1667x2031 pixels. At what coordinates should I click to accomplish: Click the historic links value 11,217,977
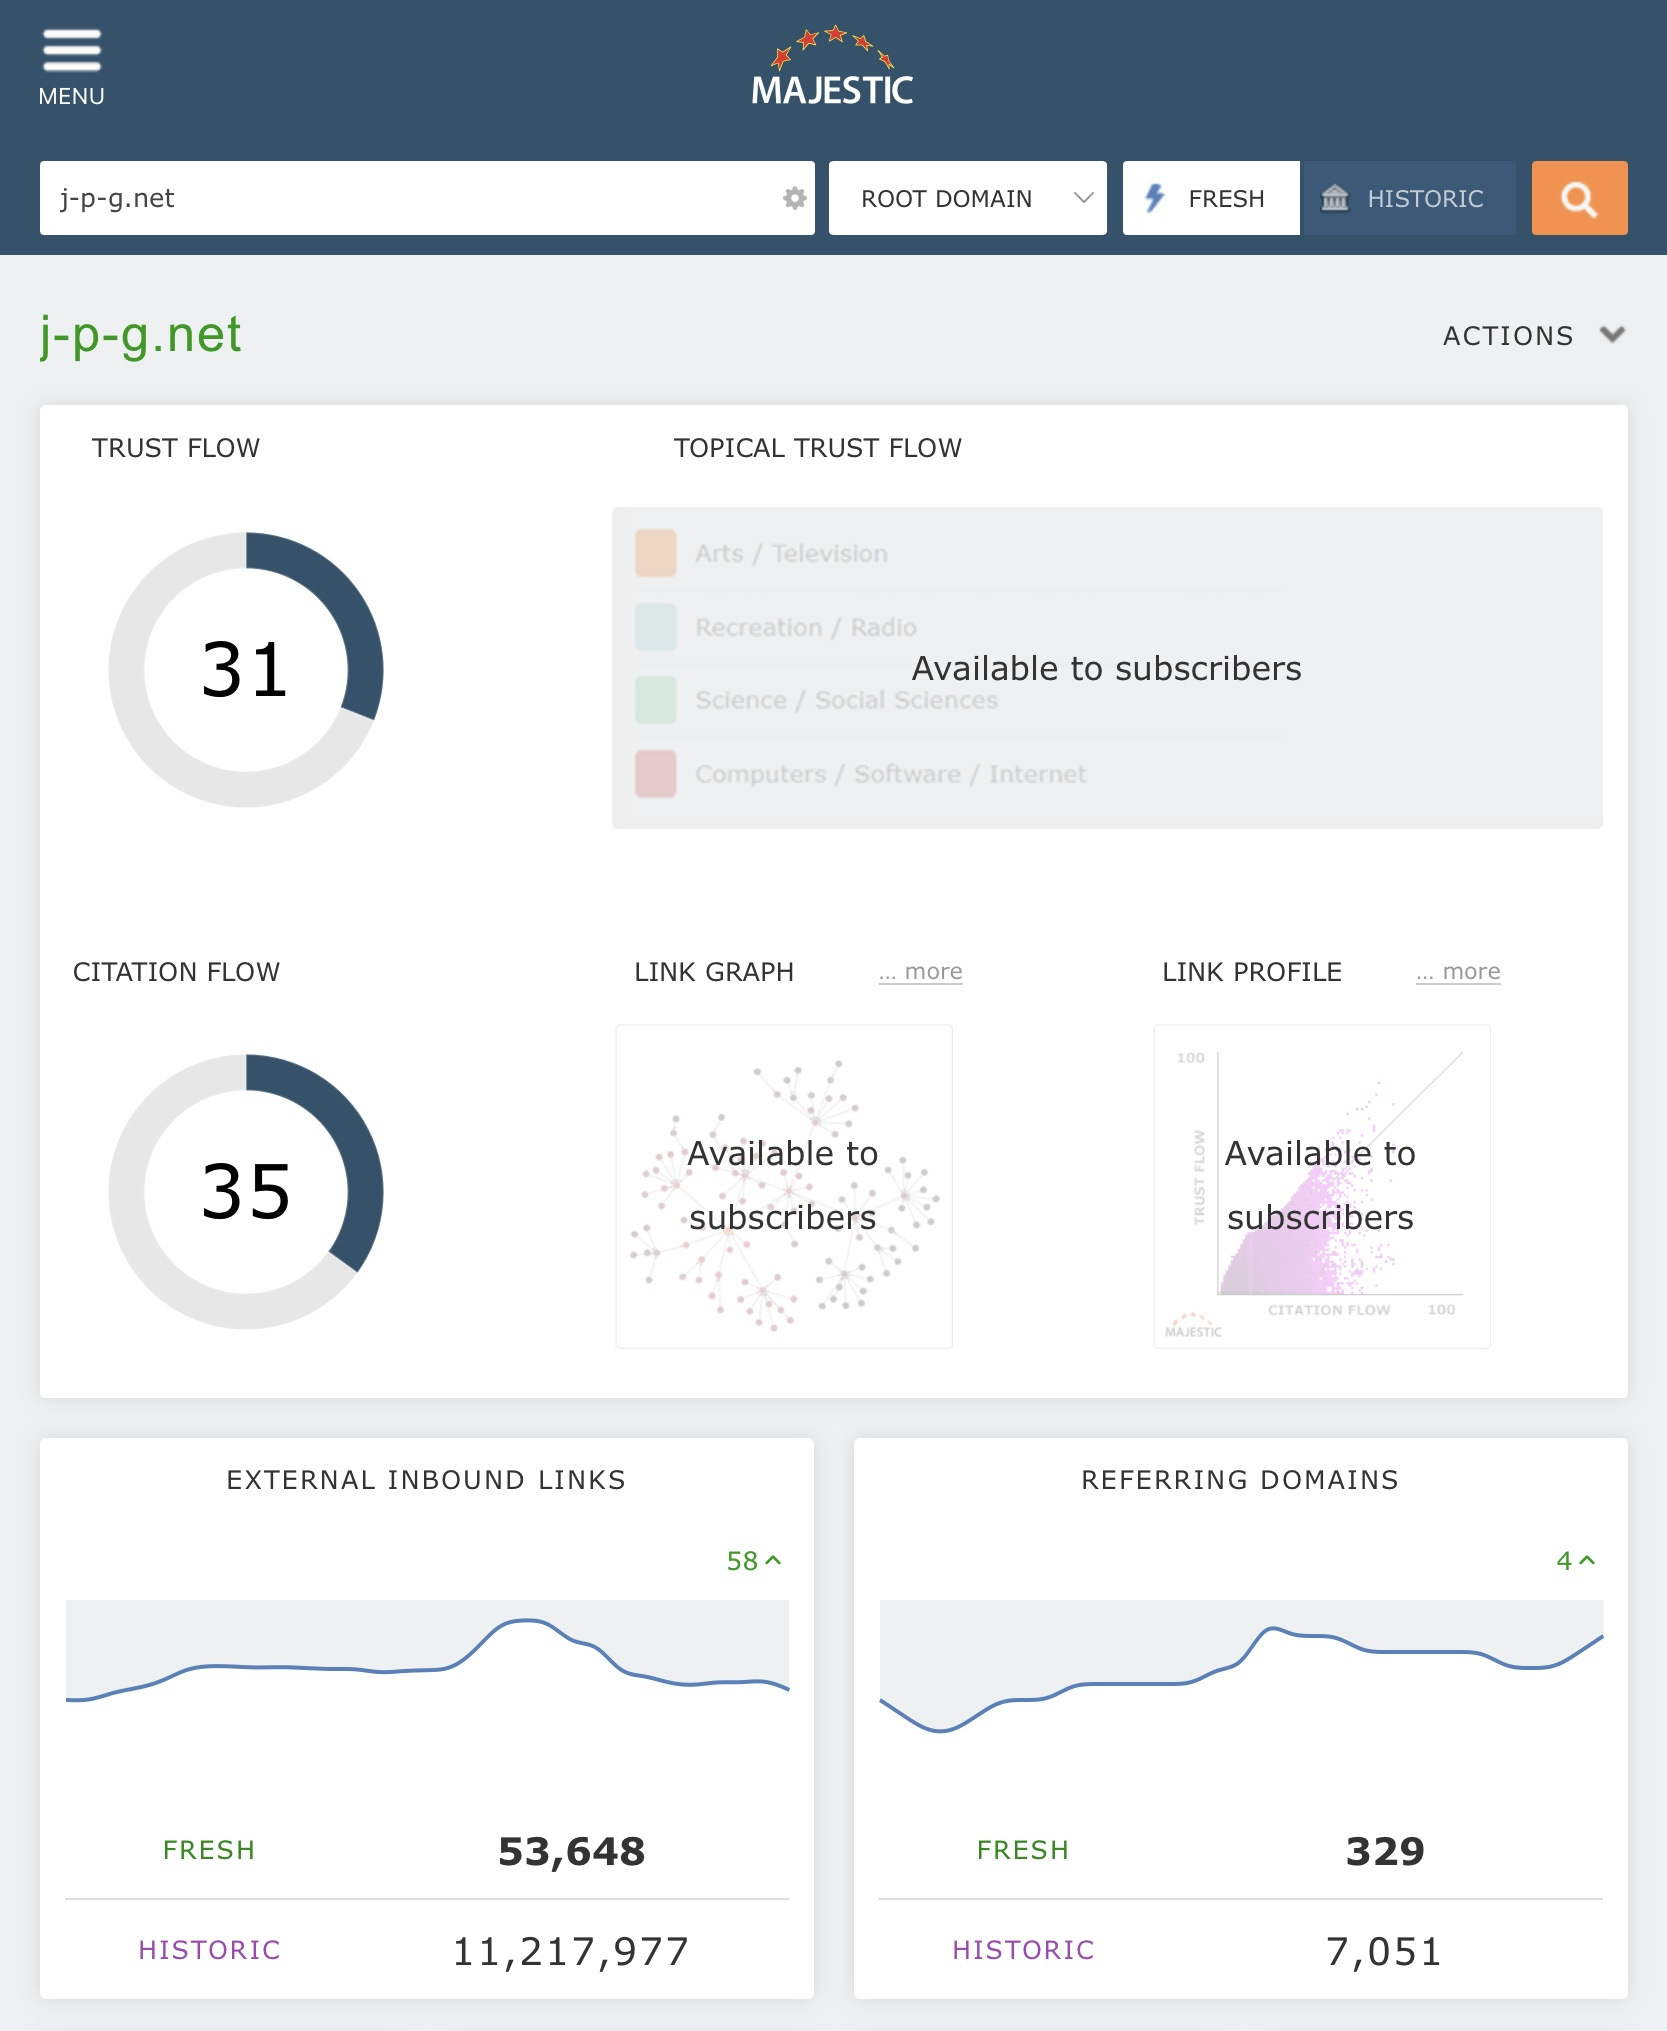[572, 1951]
